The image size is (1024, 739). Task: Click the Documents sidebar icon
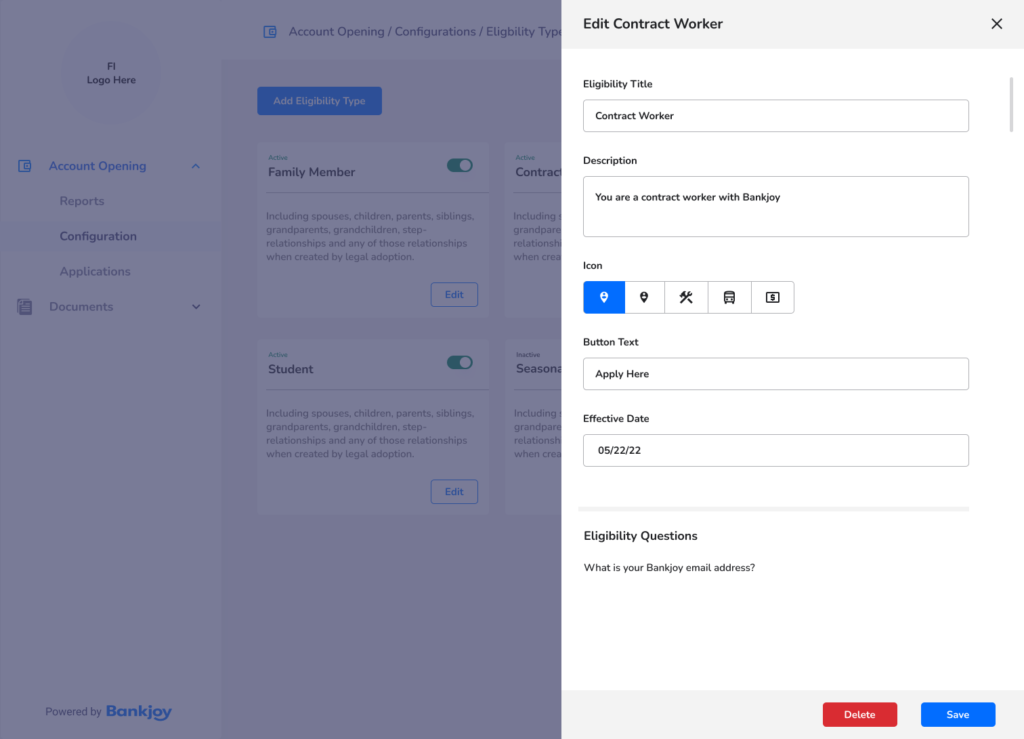[x=25, y=307]
